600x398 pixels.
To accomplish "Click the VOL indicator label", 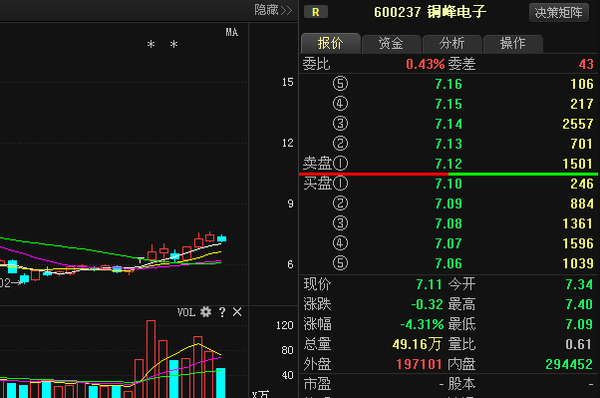I will 186,312.
